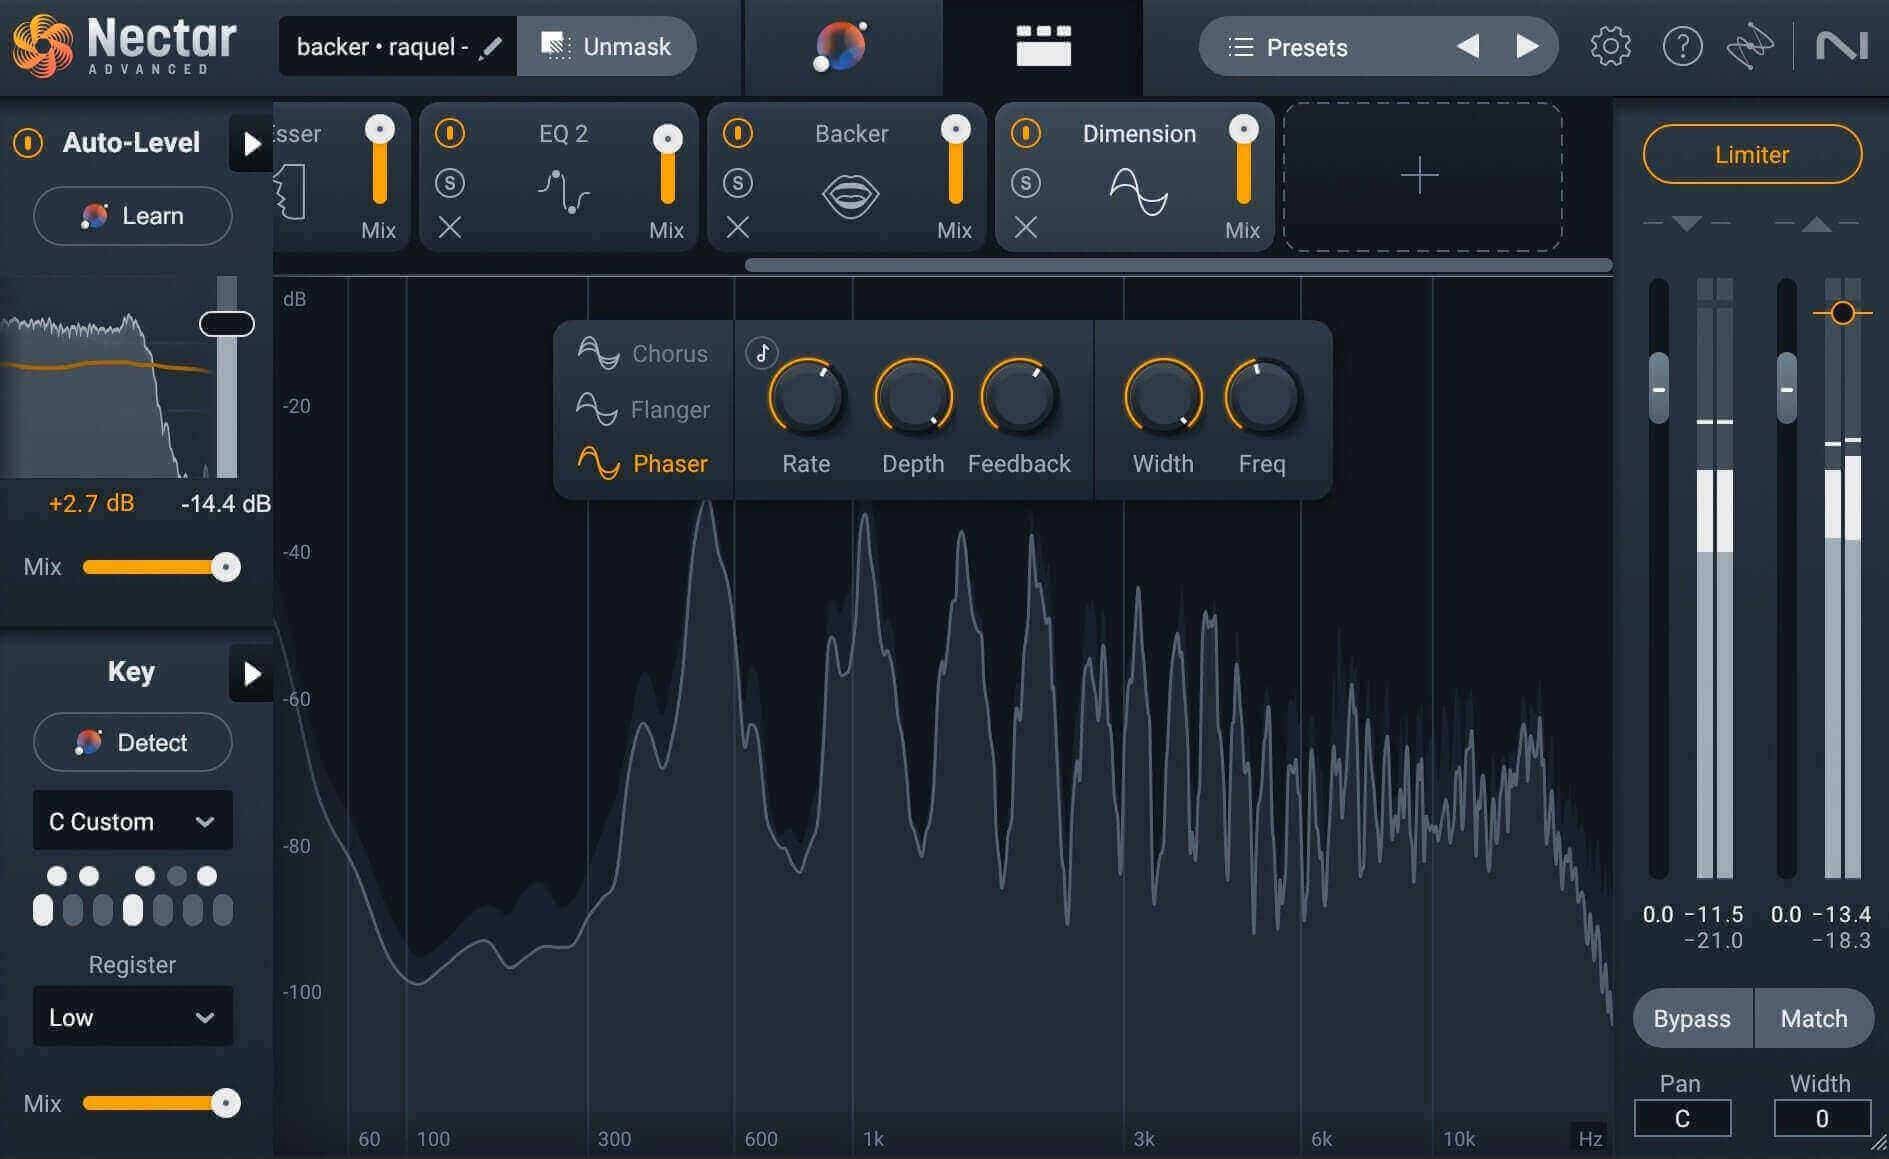Click the output gain up-triangle marker
Viewport: 1889px width, 1159px height.
tap(1816, 224)
